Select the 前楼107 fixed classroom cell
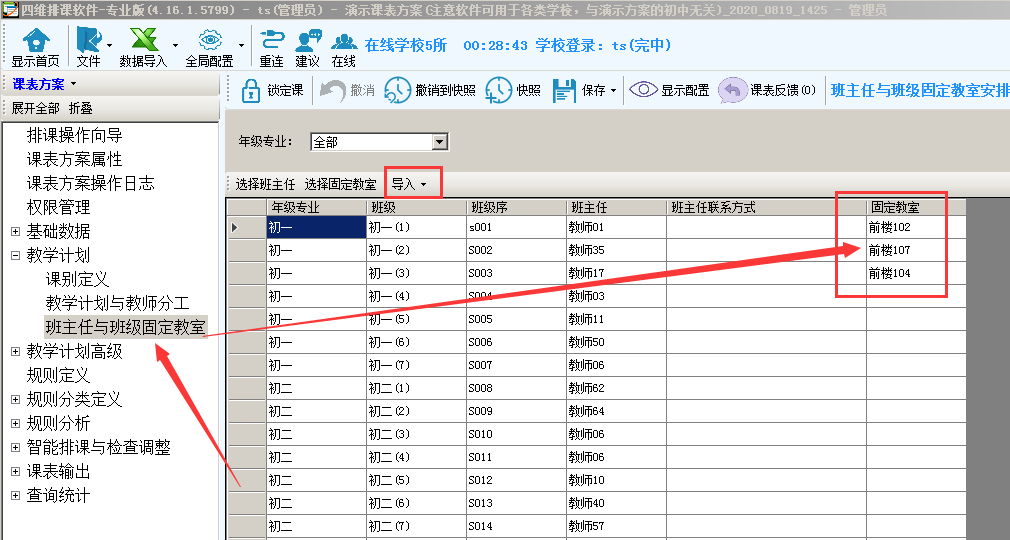 890,250
